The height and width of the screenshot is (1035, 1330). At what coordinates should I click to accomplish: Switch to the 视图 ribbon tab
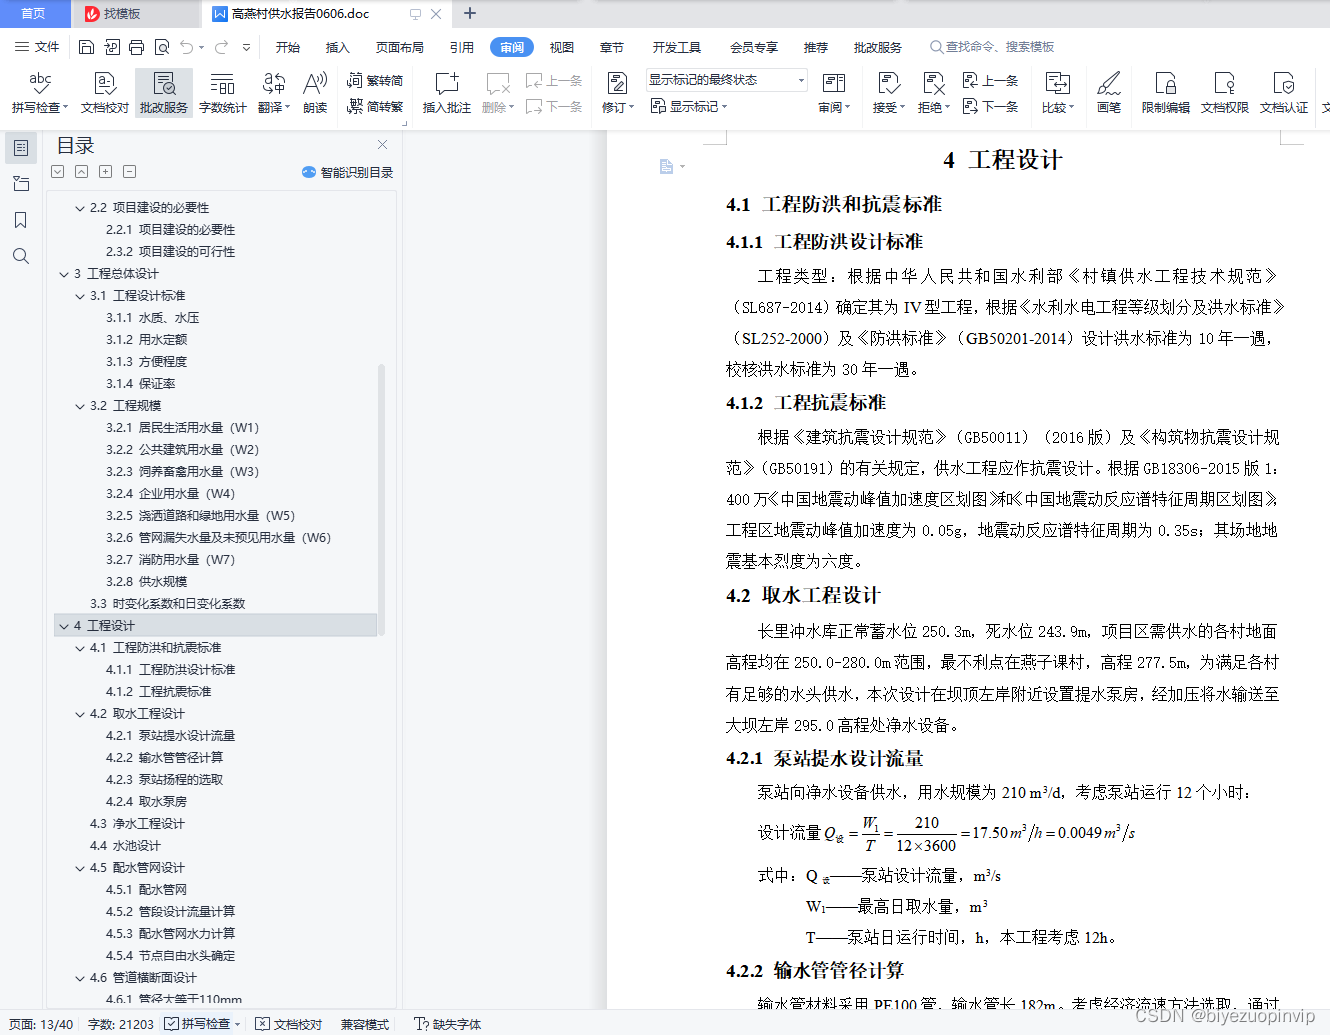(562, 47)
